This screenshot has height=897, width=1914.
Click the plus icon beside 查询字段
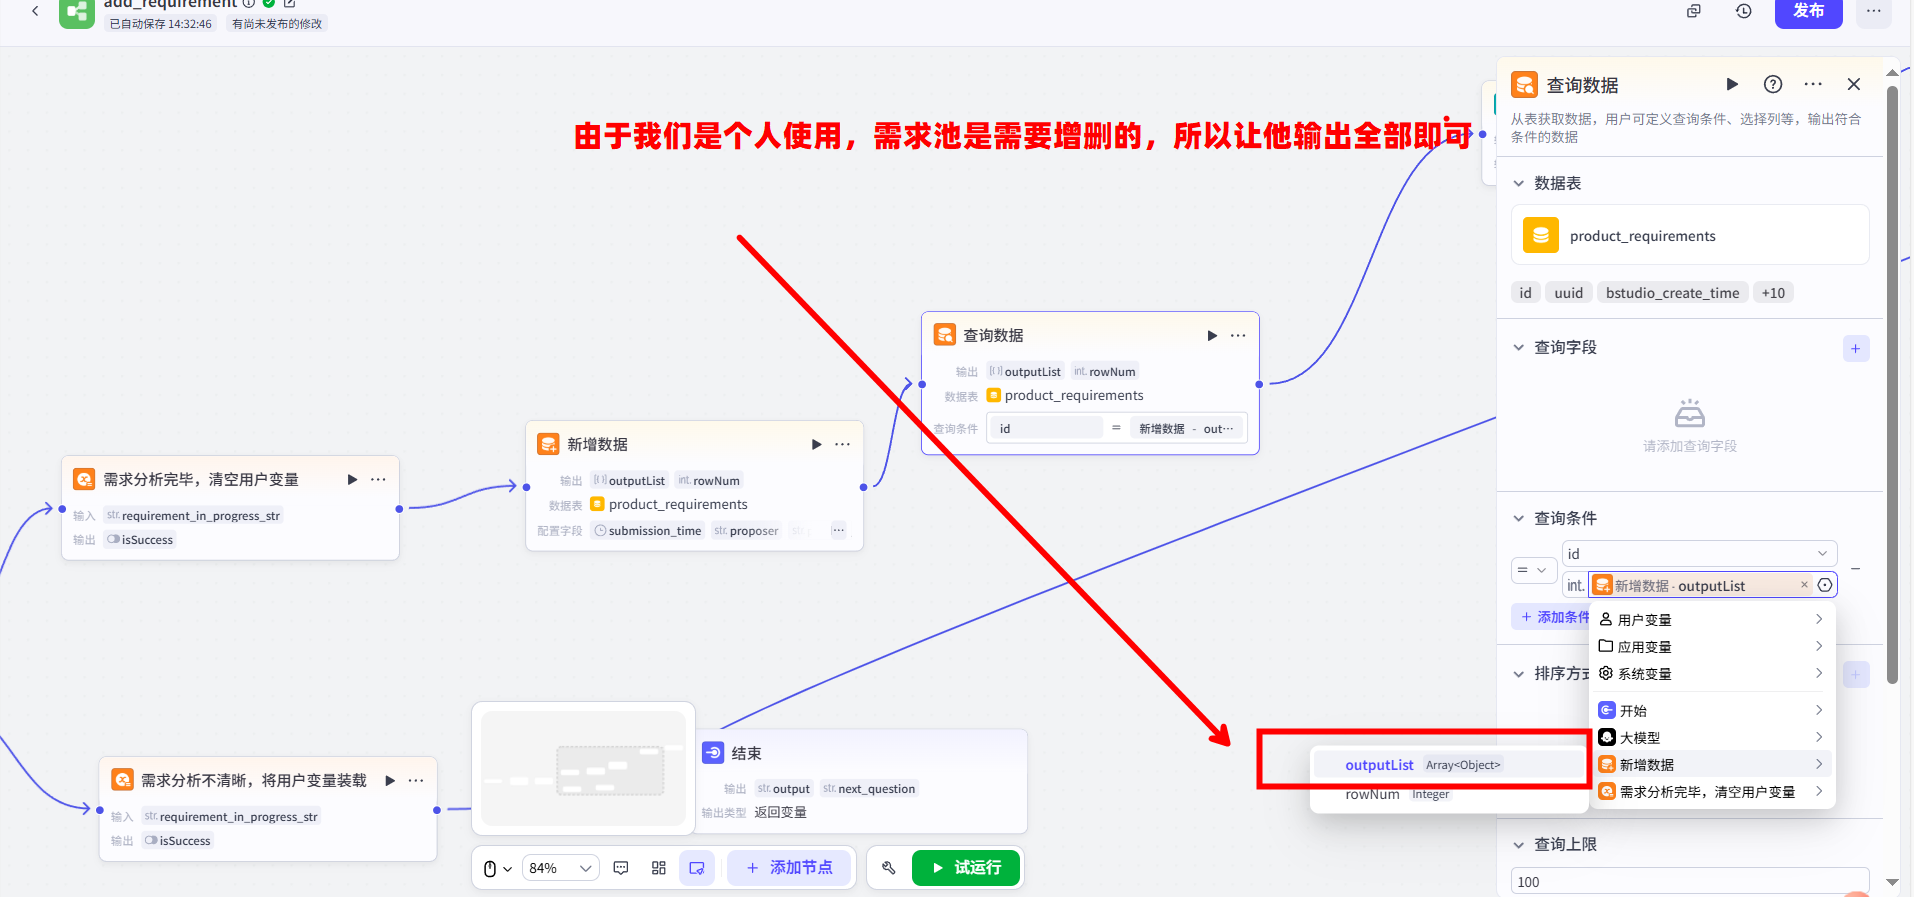(x=1855, y=348)
